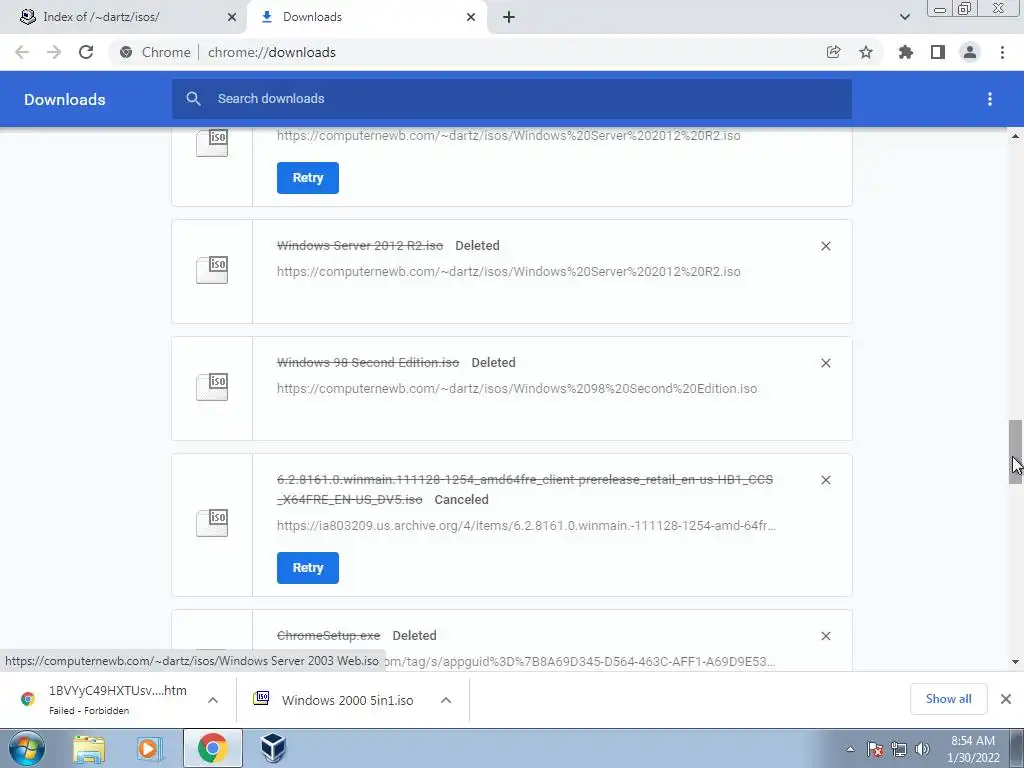Close the Downloads tab

471,17
